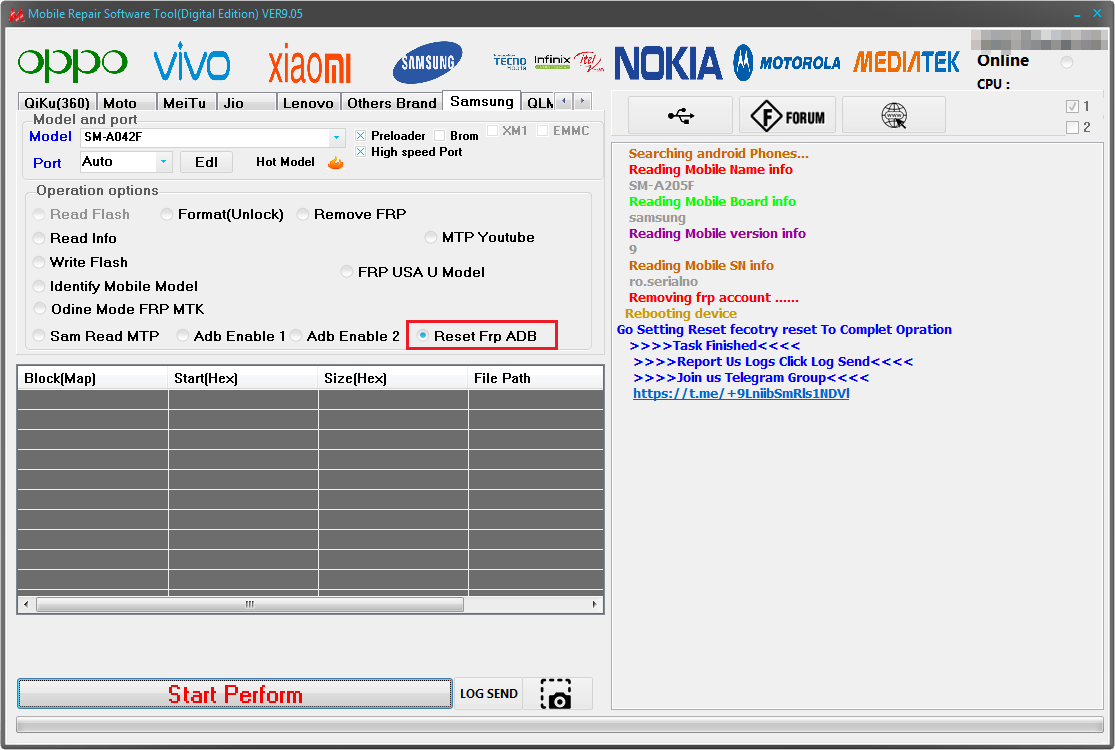Viewport: 1115px width, 750px height.
Task: Click the USB connection icon button
Action: point(680,116)
